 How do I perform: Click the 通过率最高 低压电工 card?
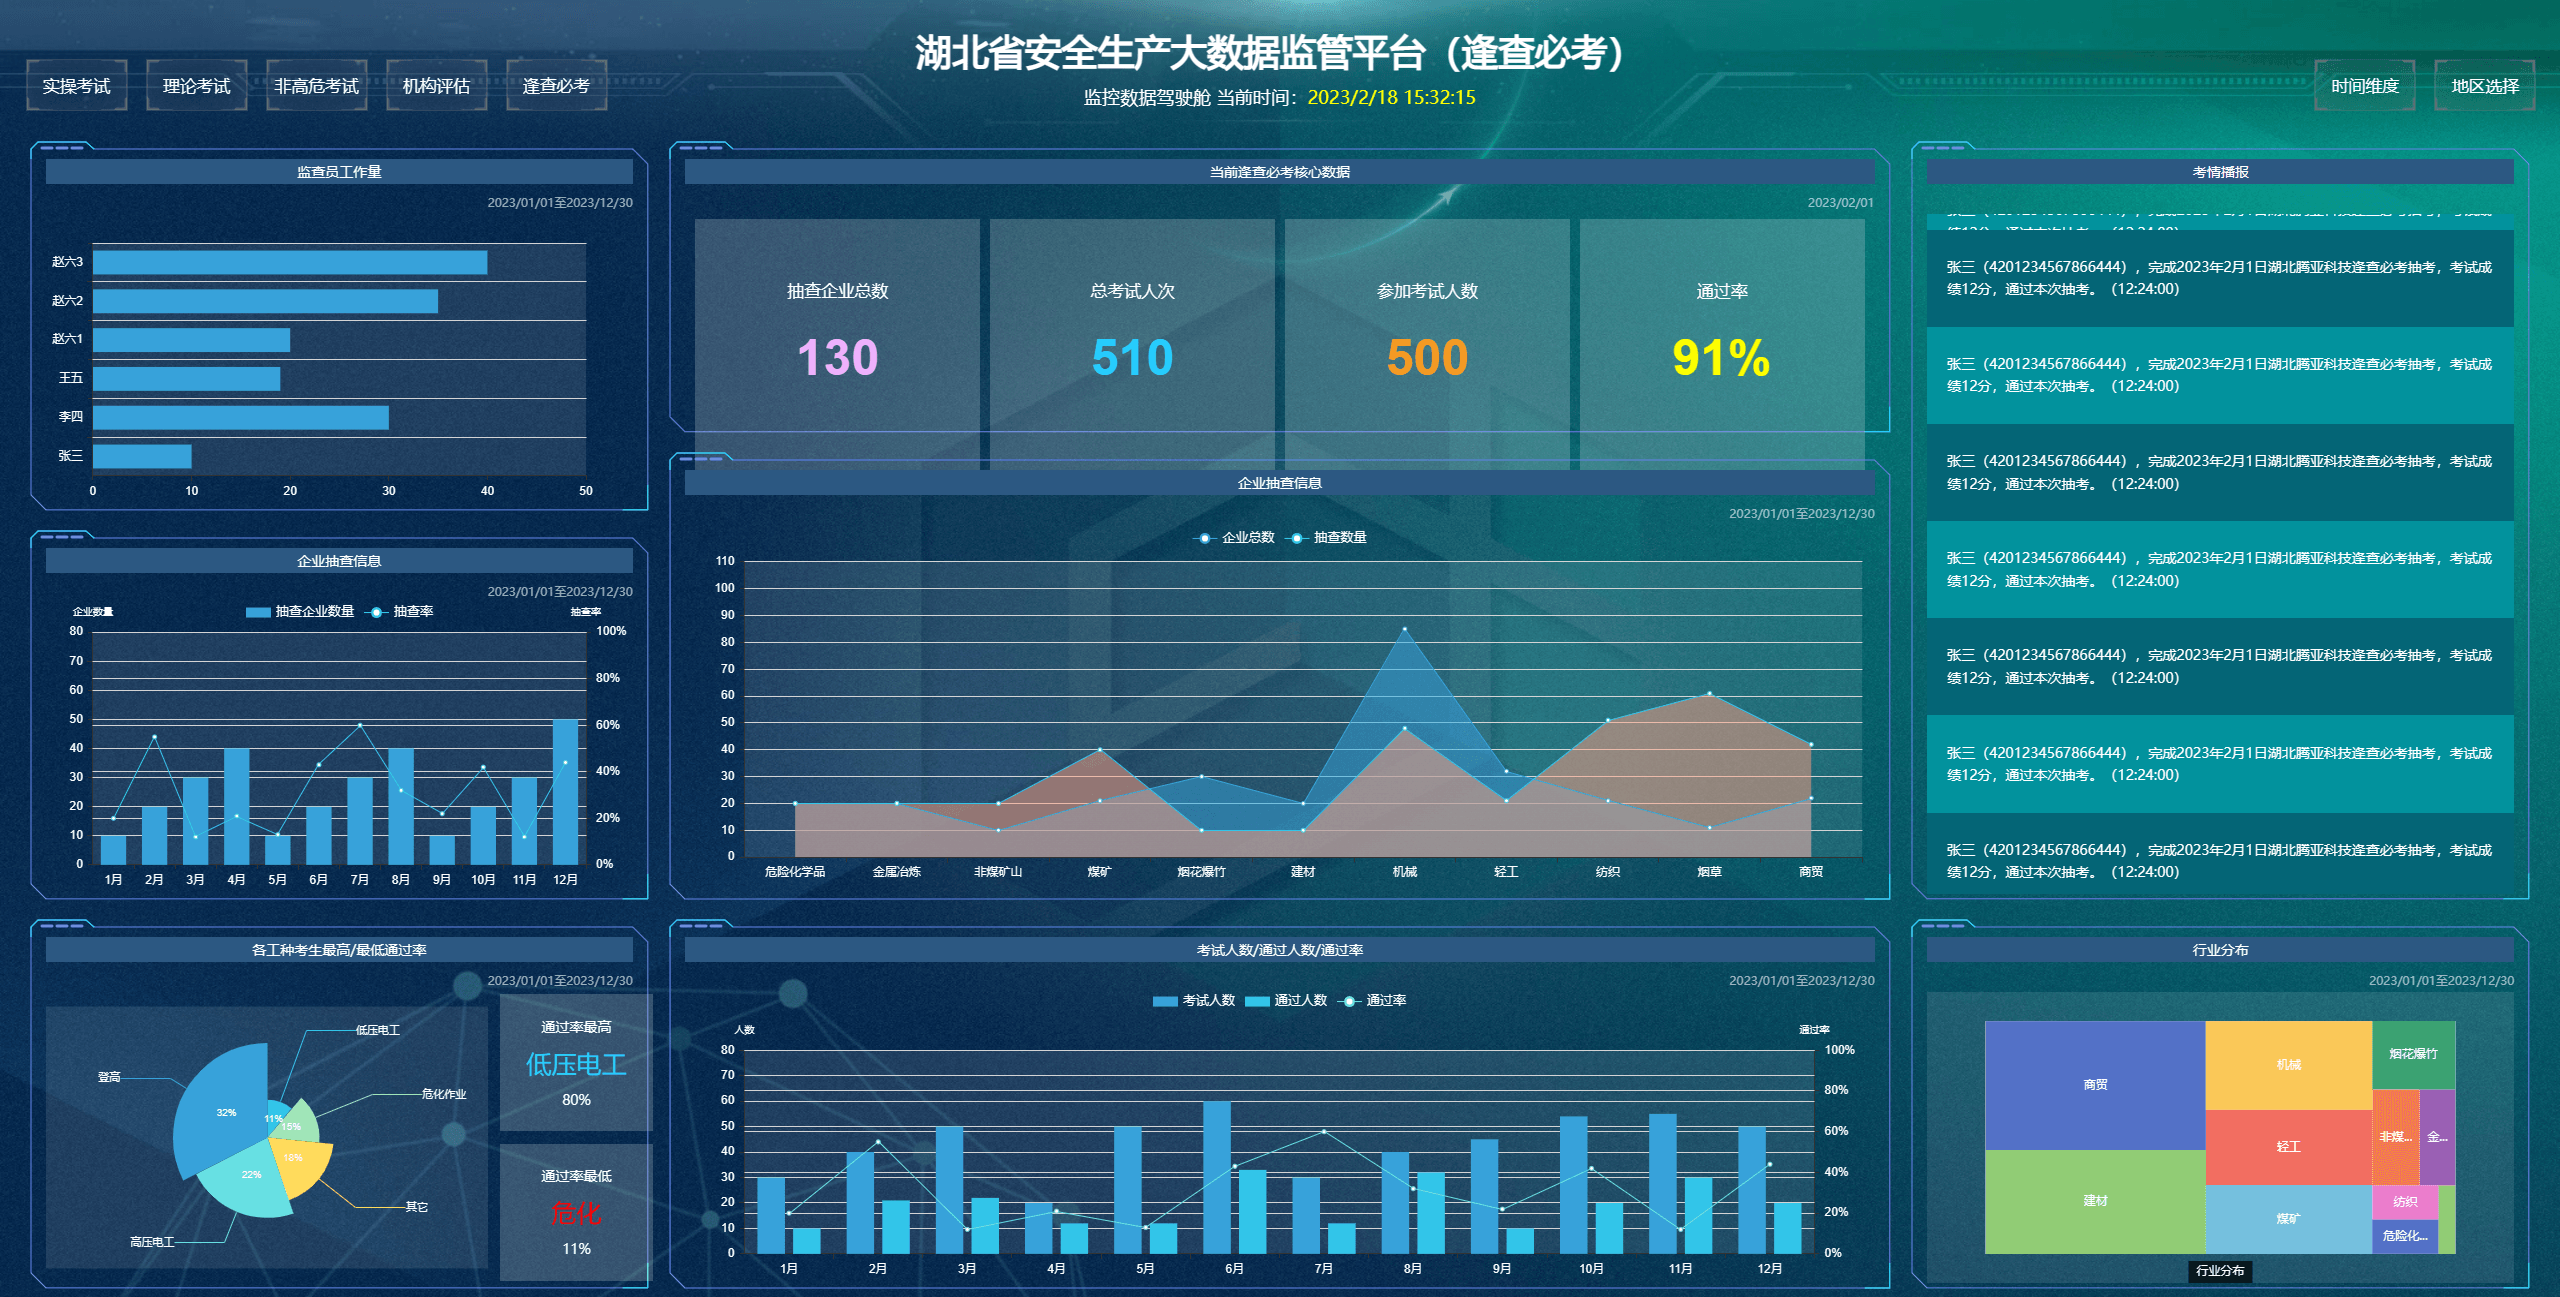(576, 1062)
